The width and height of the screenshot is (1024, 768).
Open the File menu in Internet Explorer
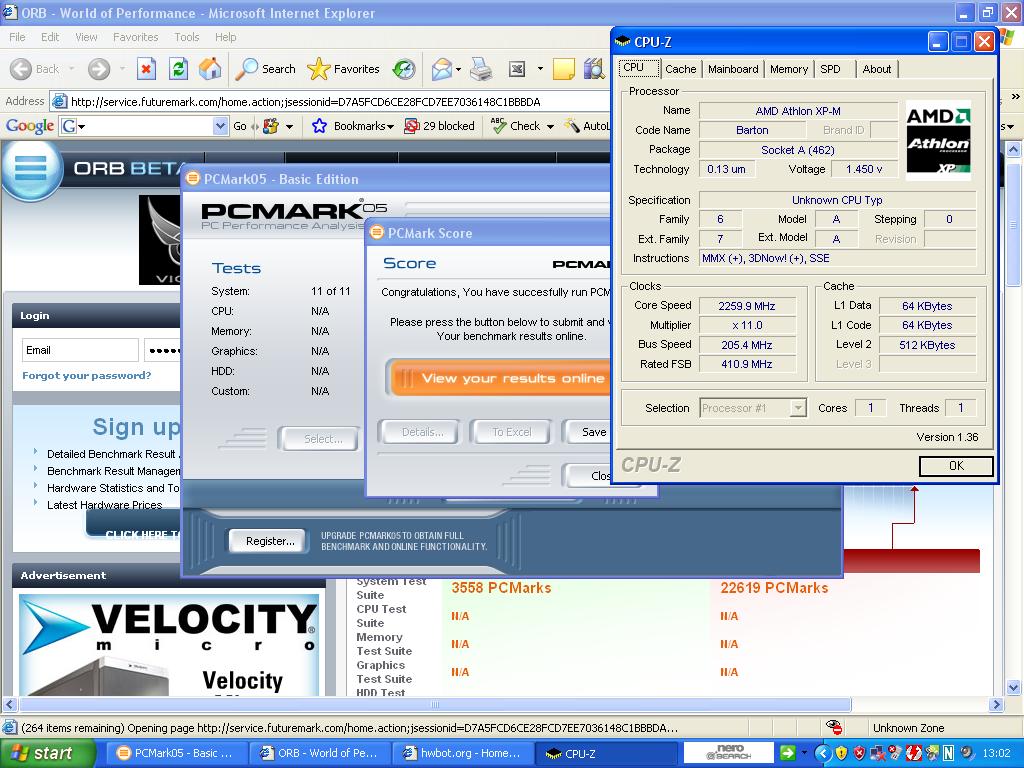coord(18,37)
